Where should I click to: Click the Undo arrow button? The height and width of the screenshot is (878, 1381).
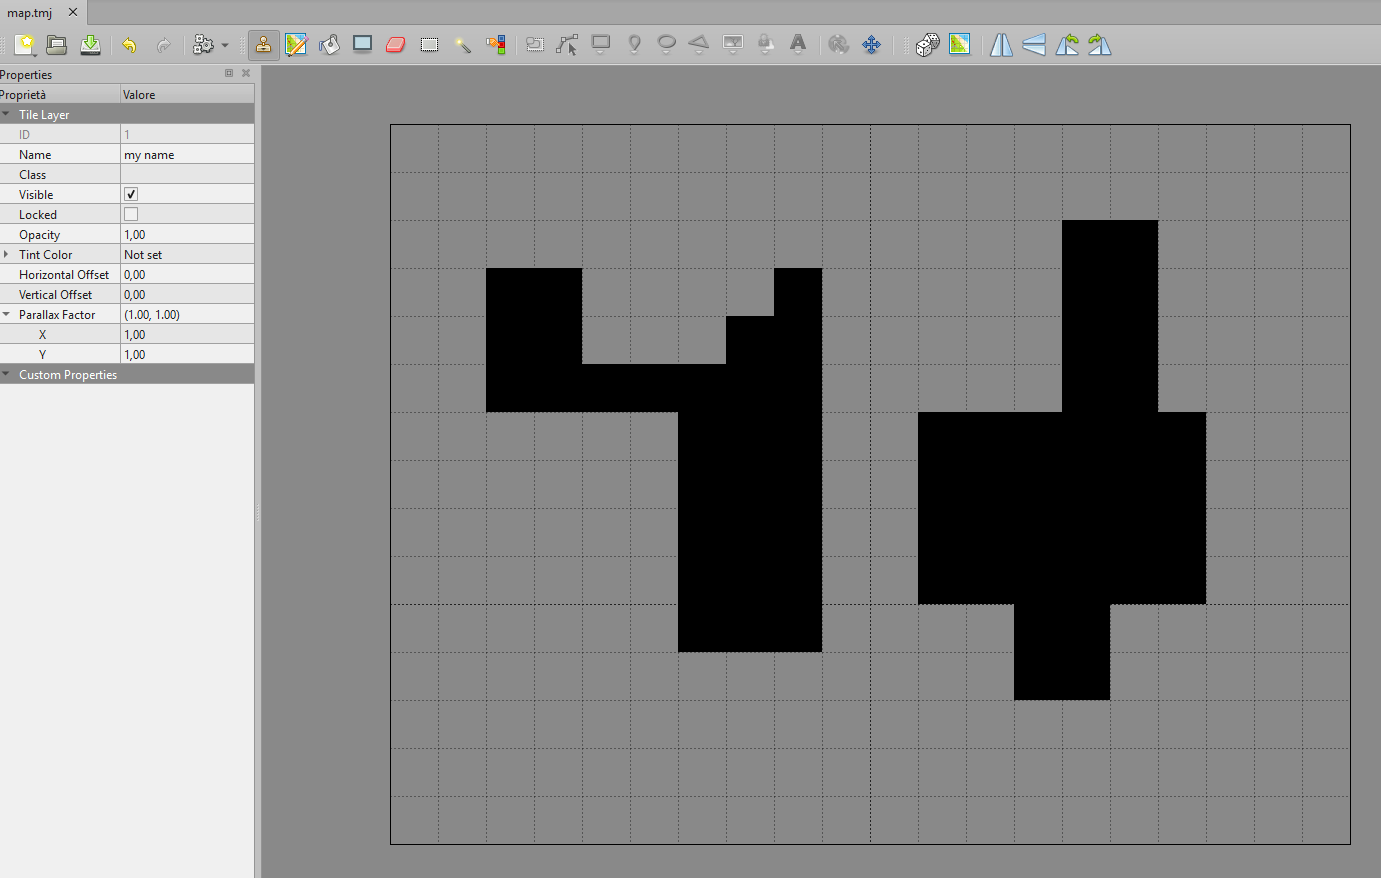129,45
